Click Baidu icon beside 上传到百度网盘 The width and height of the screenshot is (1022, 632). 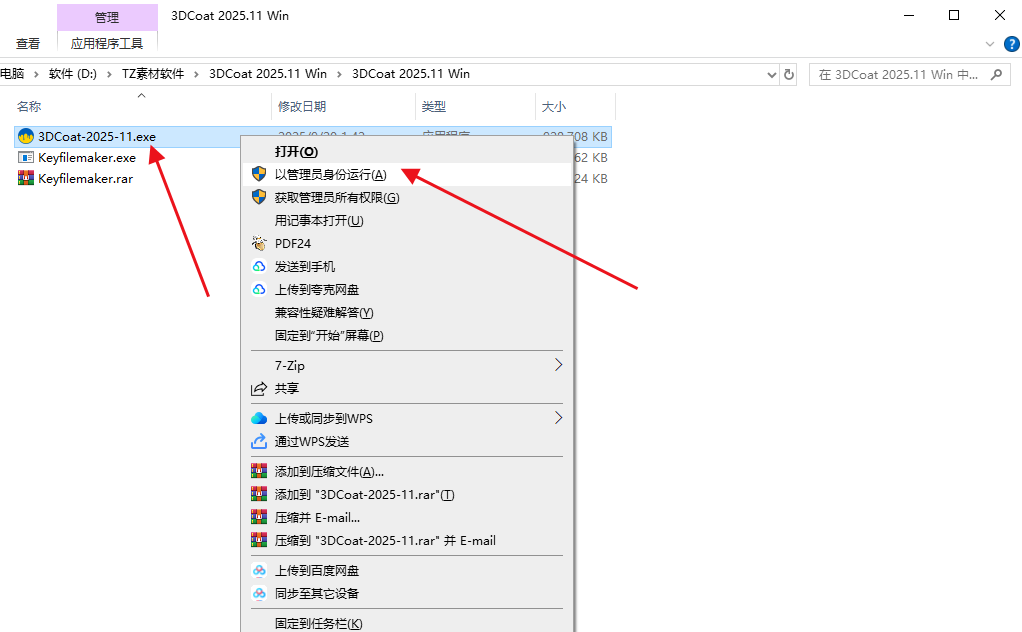tap(259, 570)
